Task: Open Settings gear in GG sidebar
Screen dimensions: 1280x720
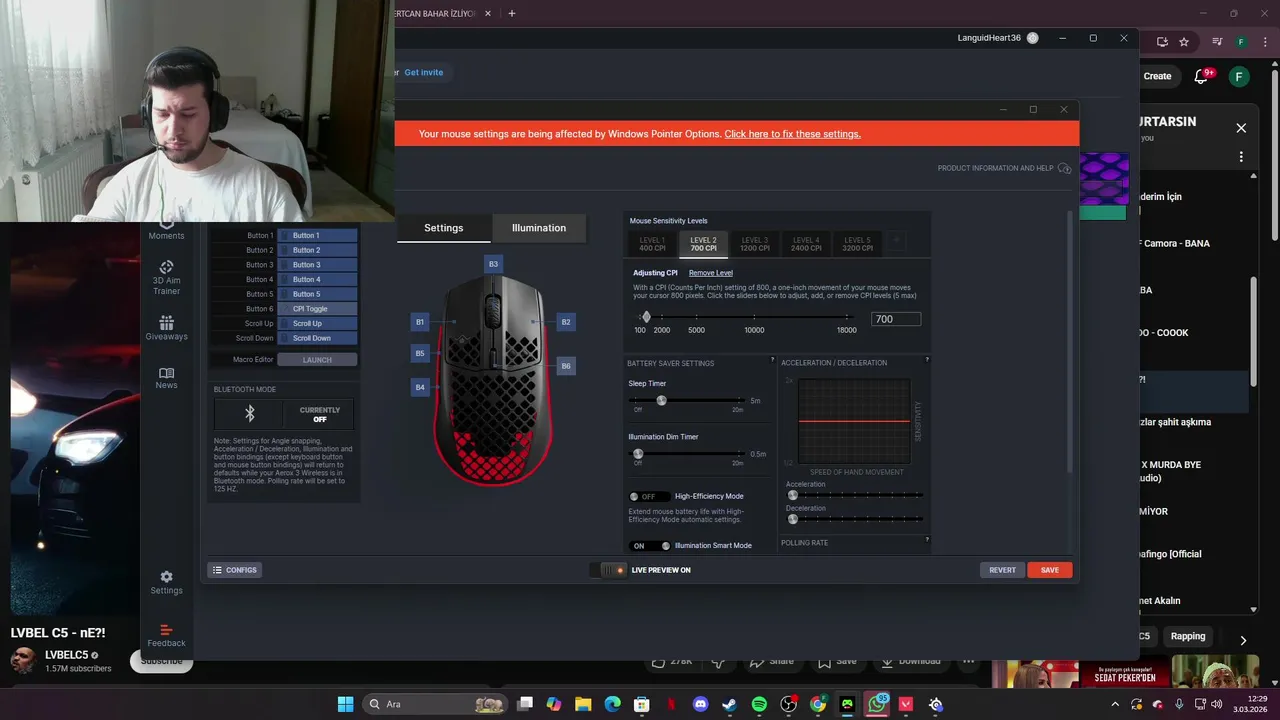Action: coord(166,582)
